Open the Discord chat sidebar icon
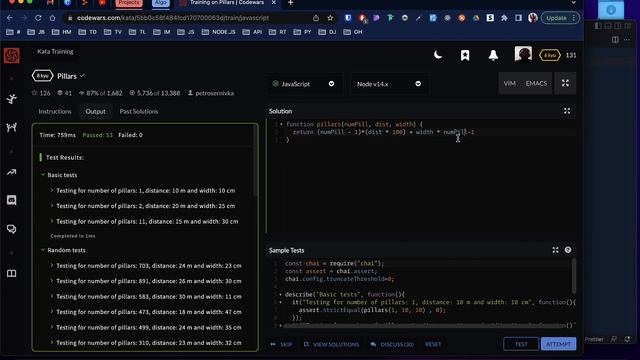Image resolution: width=640 pixels, height=360 pixels. pyautogui.click(x=11, y=200)
